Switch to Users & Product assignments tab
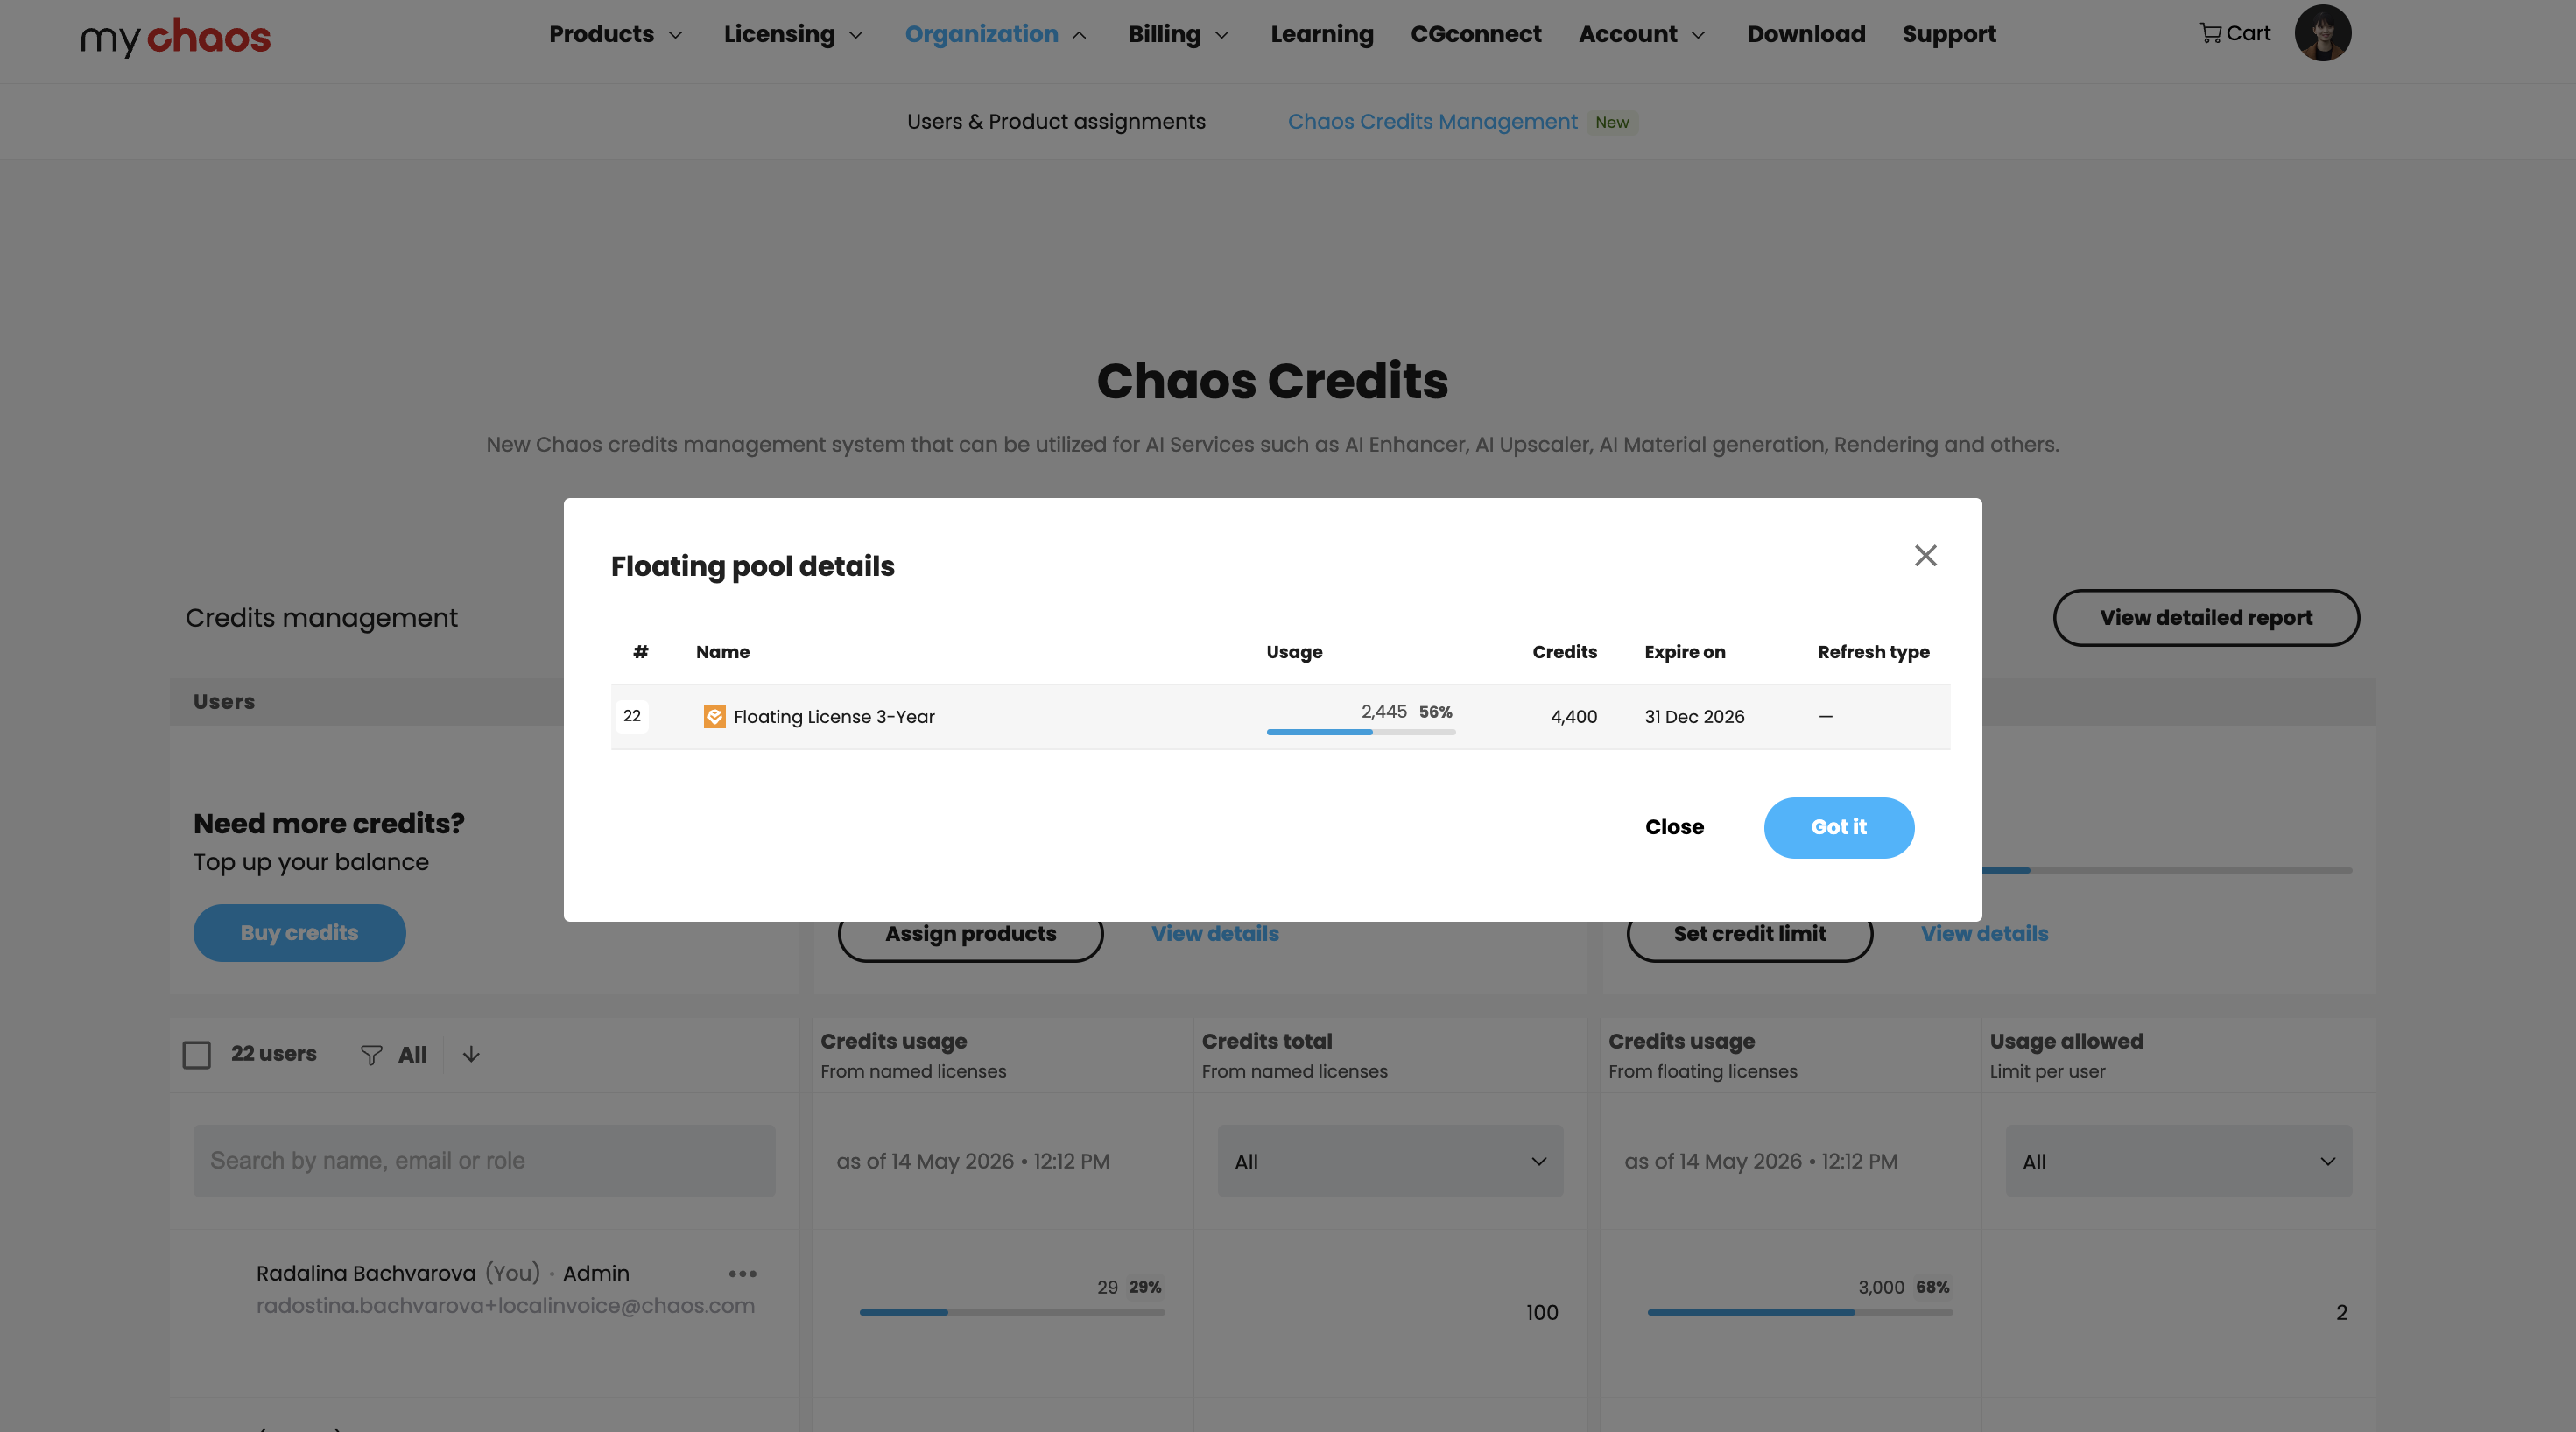 1056,121
